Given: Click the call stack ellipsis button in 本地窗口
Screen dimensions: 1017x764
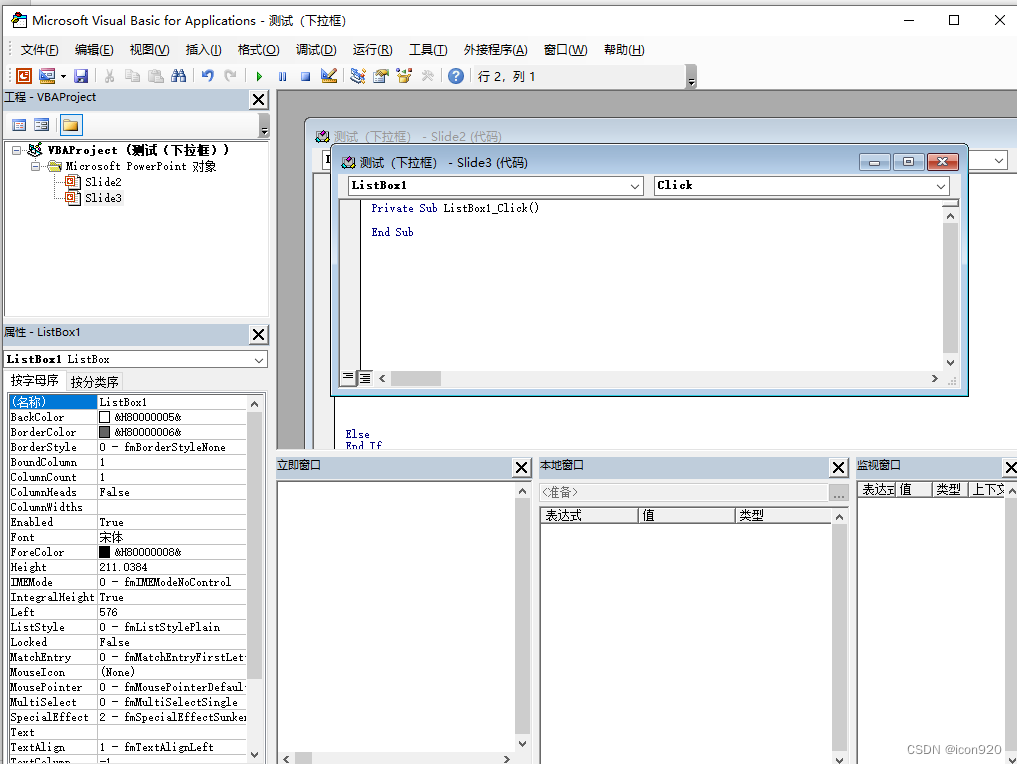Looking at the screenshot, I should pyautogui.click(x=839, y=493).
